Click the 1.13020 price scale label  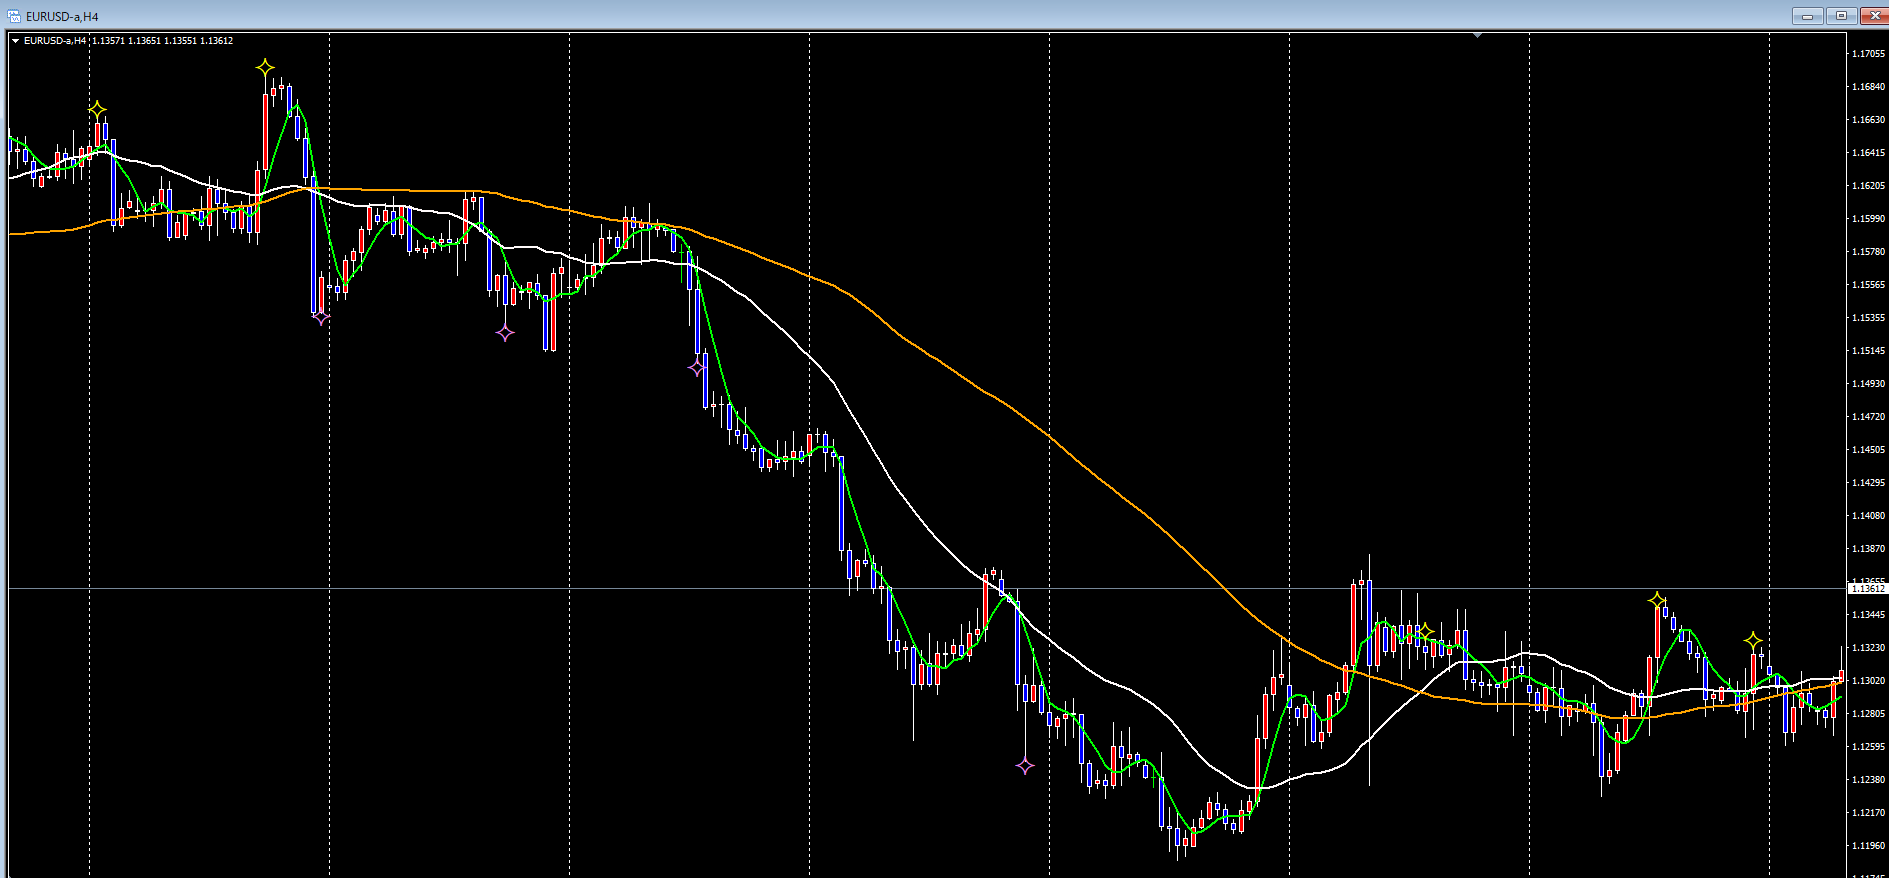coord(1868,681)
